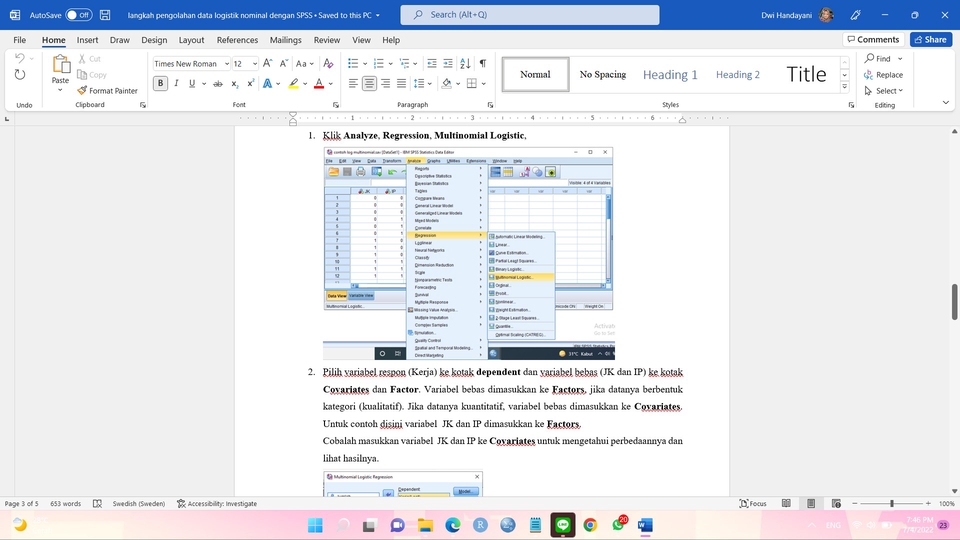Open the font size dropdown
Viewport: 960px width, 540px height.
[x=255, y=64]
